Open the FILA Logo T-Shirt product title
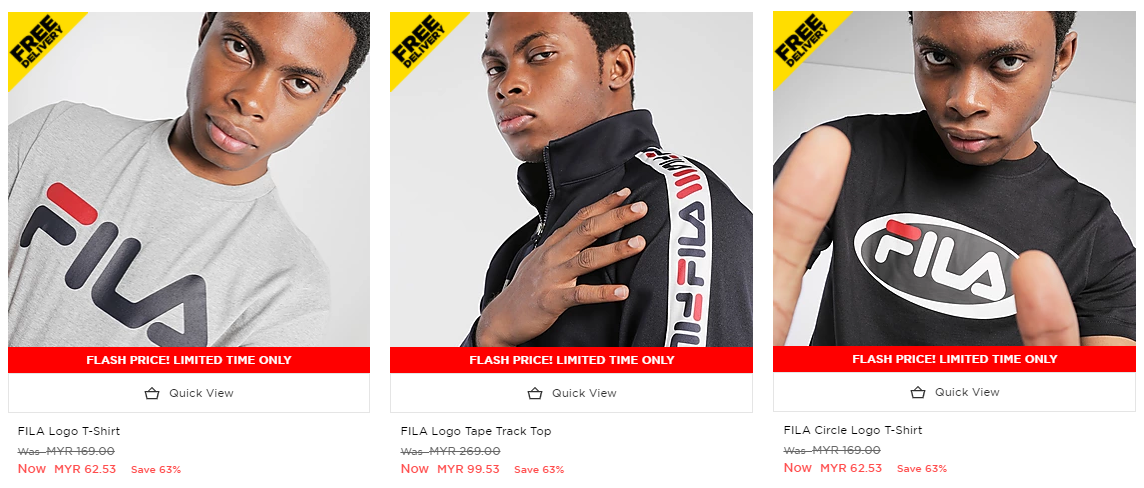Viewport: 1144px width, 488px height. coord(69,431)
